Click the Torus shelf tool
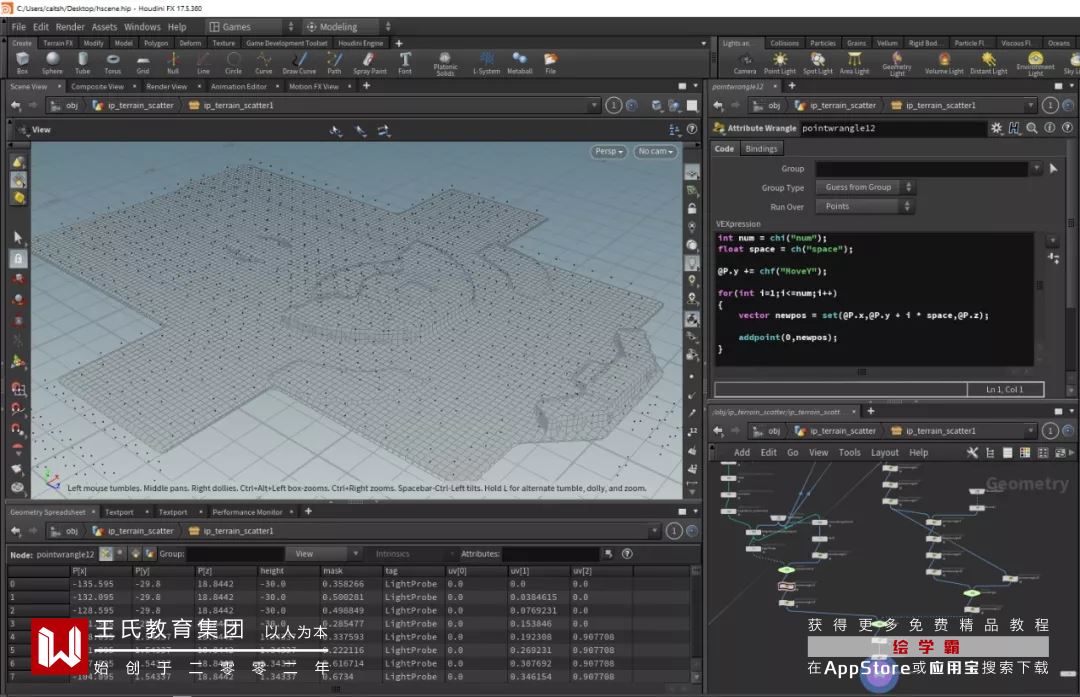Screen dimensions: 1080x697 pyautogui.click(x=113, y=63)
